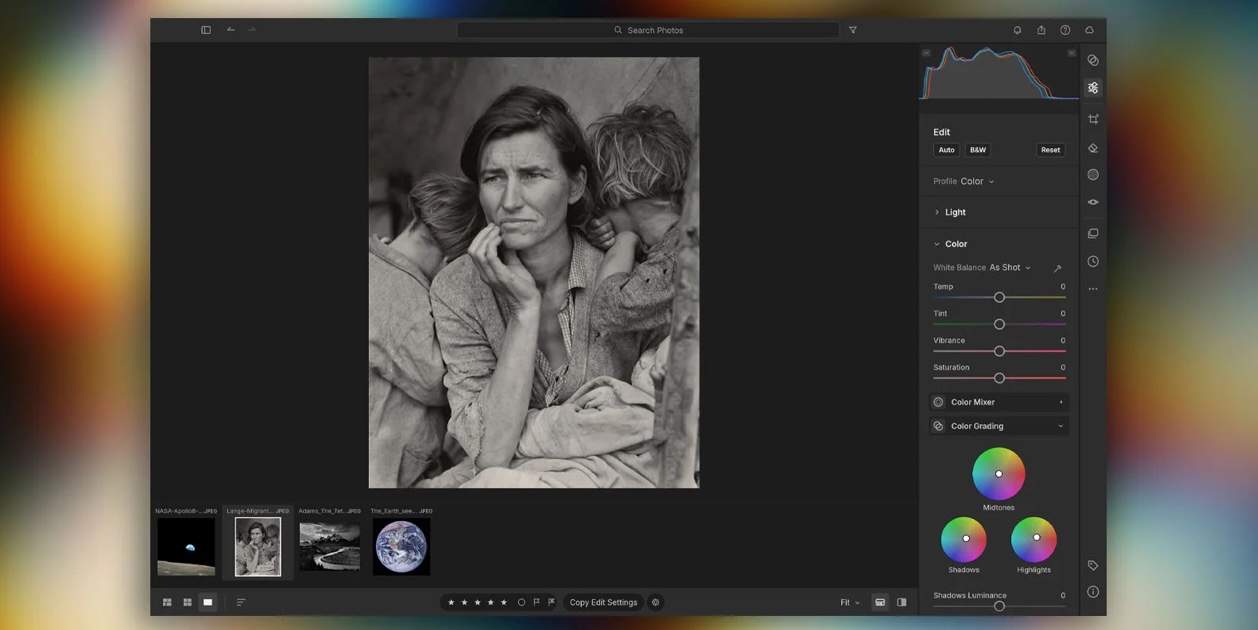The width and height of the screenshot is (1258, 630).
Task: Open the notifications bell
Action: 1017,30
